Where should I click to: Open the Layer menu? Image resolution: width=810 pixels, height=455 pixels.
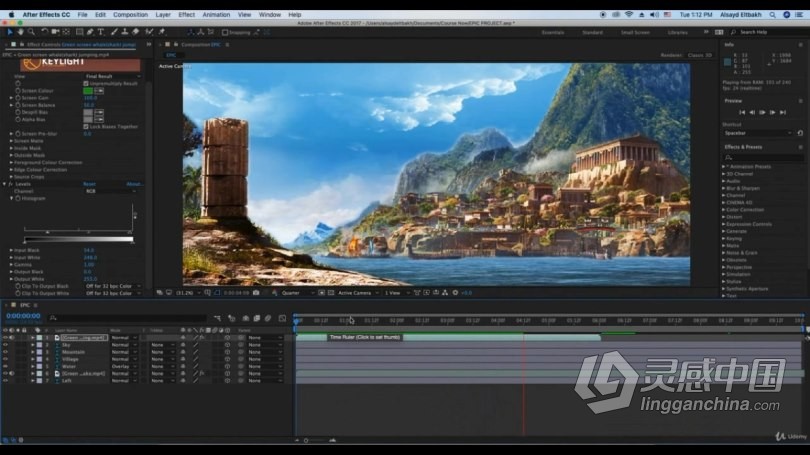click(x=163, y=15)
